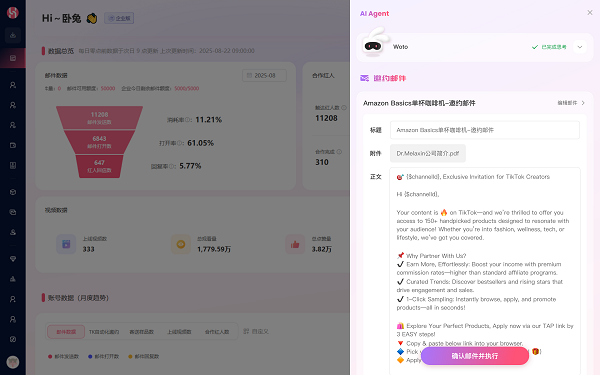Open 编辑邮件 with the right chevron
Image resolution: width=600 pixels, height=375 pixels.
571,103
